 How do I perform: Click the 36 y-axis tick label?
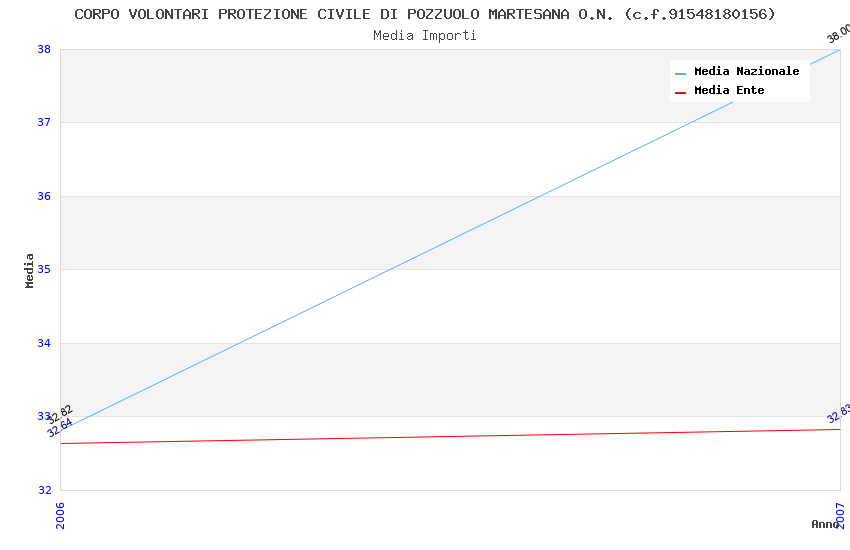[44, 196]
